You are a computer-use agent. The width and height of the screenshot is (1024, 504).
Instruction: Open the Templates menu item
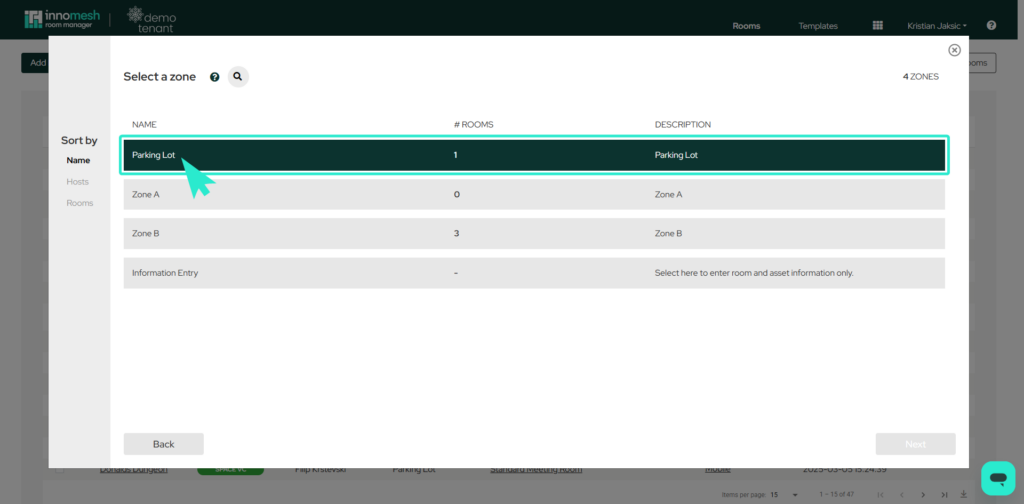[x=817, y=25]
